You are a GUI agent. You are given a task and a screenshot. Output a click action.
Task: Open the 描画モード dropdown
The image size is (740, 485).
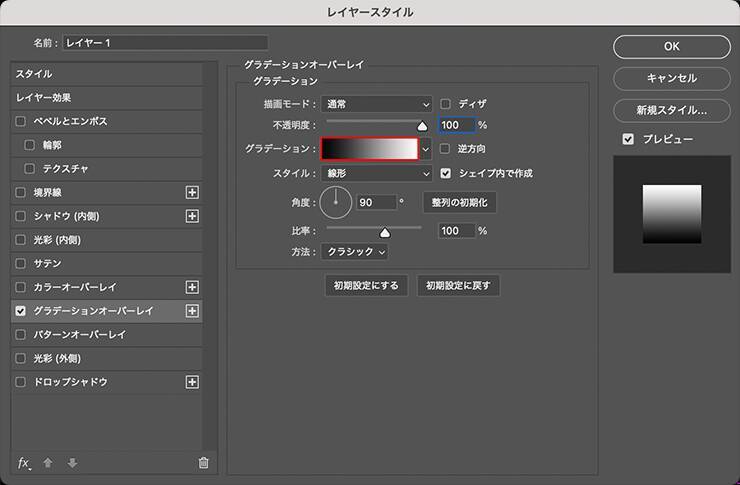point(376,103)
